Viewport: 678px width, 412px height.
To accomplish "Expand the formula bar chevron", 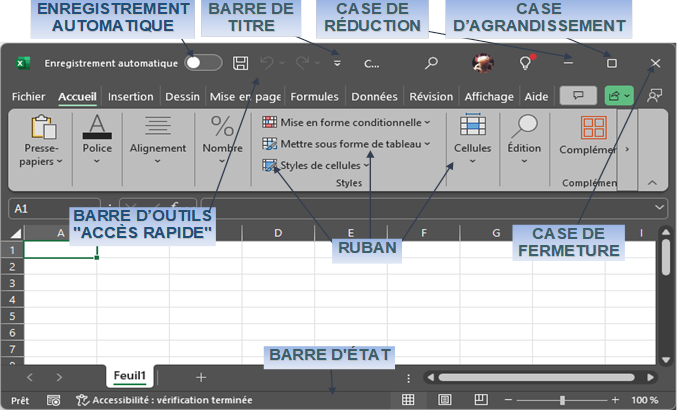I will (x=659, y=207).
